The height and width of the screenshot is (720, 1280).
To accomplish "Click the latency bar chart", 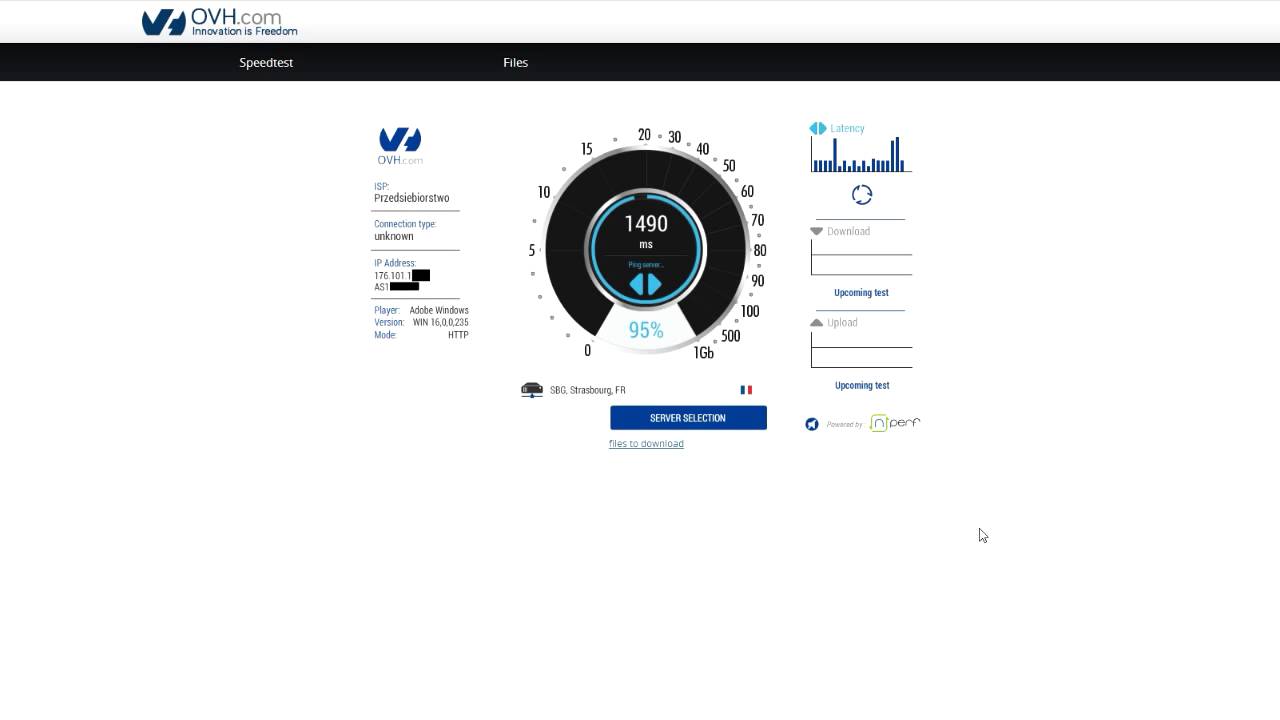I will pos(861,155).
